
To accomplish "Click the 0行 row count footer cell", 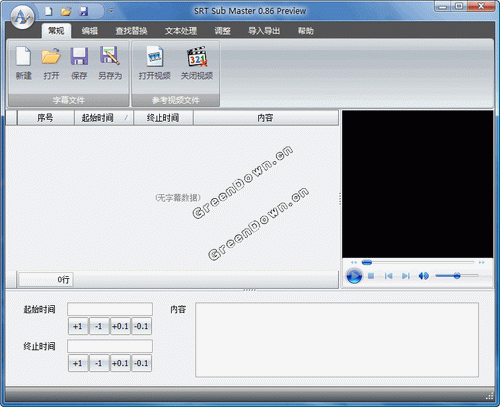I will click(x=46, y=279).
